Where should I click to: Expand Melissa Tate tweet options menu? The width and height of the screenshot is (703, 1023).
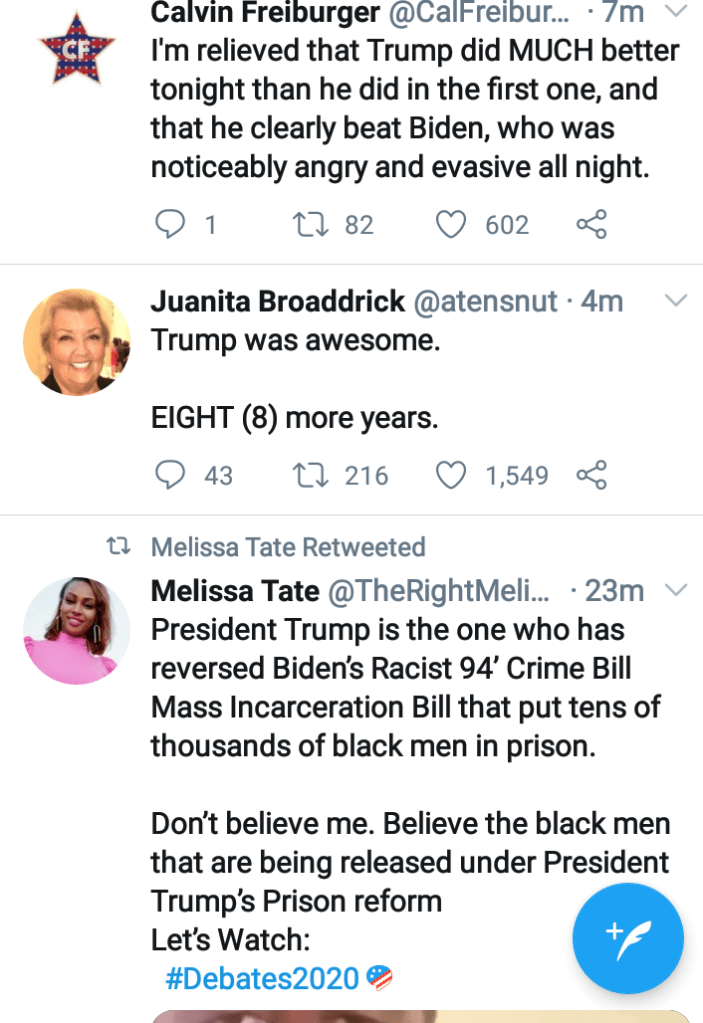tap(676, 590)
